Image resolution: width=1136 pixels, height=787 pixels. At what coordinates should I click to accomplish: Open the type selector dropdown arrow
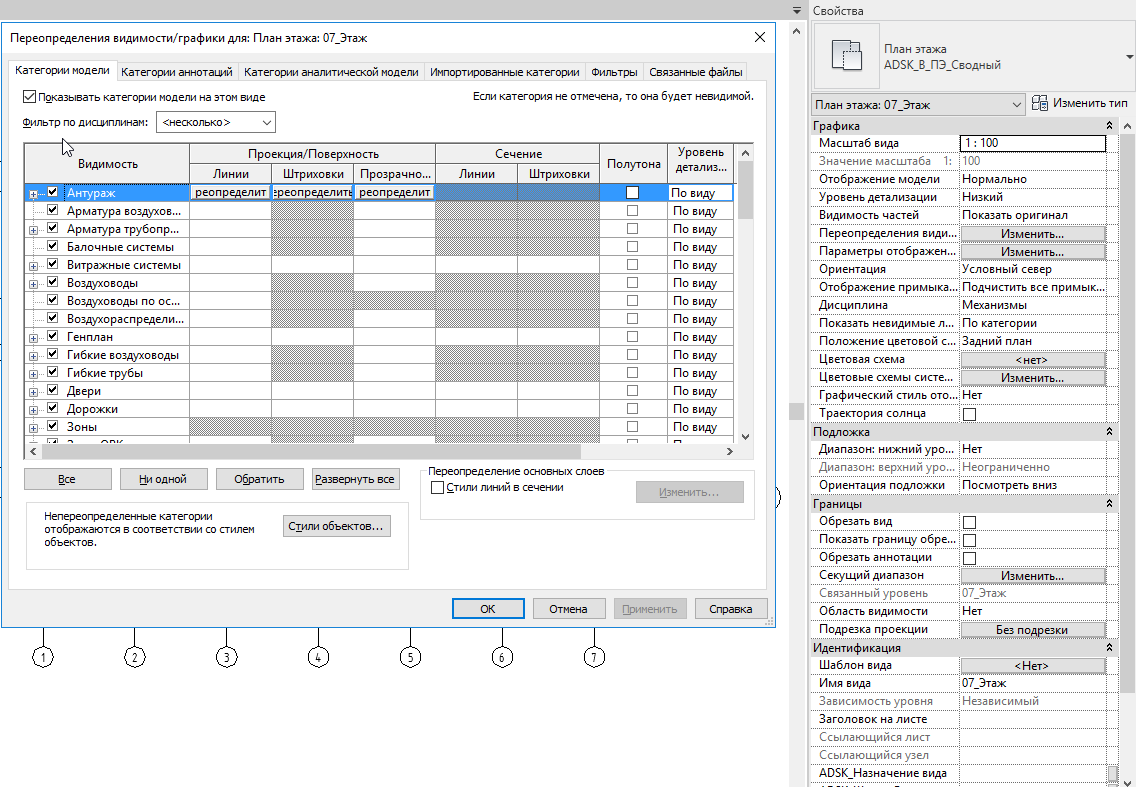(1129, 57)
